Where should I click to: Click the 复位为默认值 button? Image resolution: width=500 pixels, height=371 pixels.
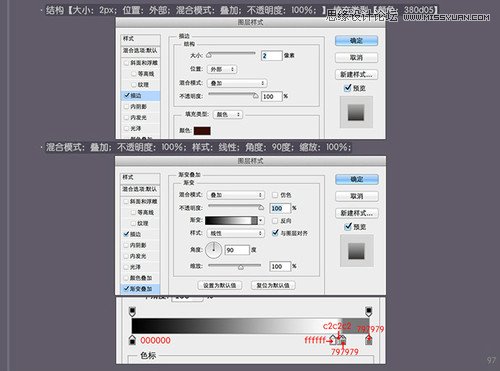[273, 285]
